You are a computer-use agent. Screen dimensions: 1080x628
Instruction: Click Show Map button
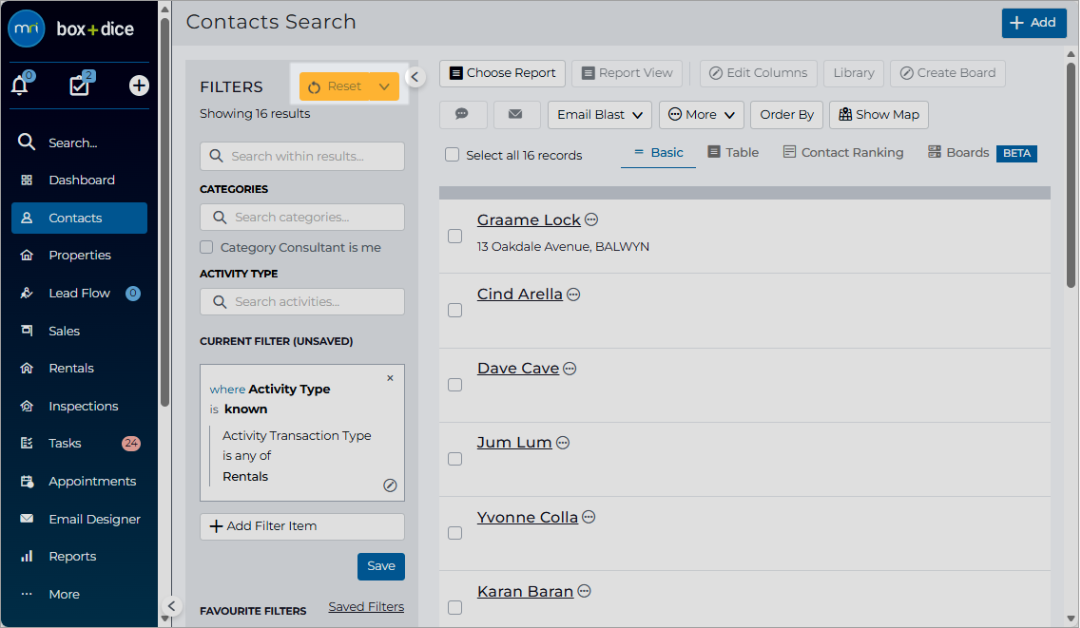click(x=879, y=114)
